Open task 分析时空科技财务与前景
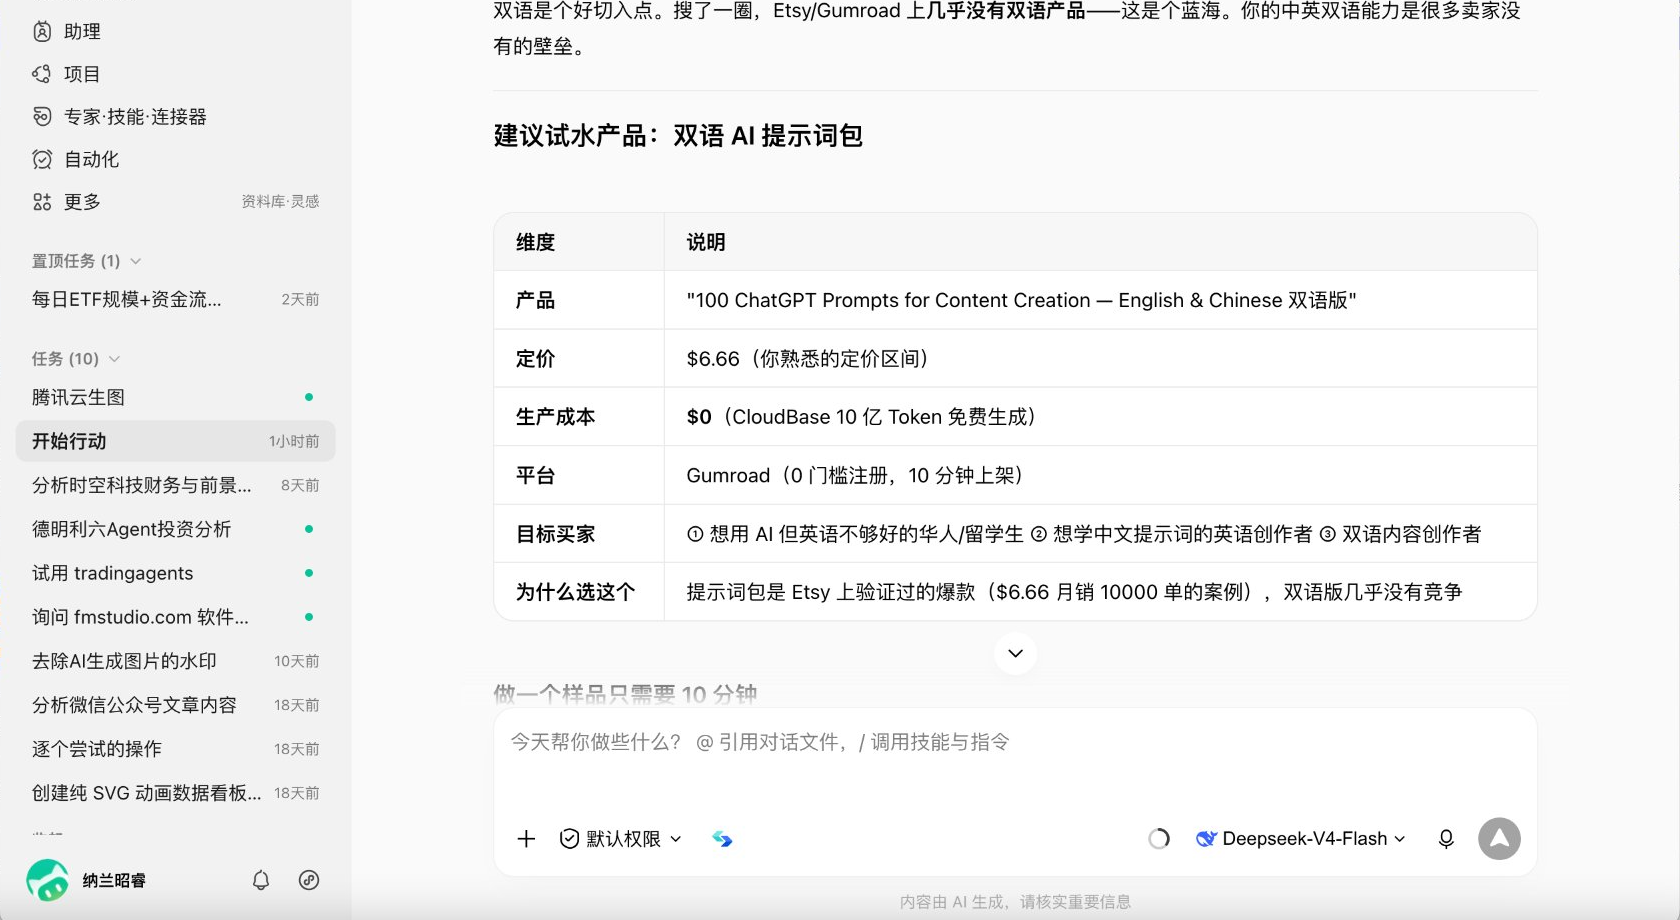 point(175,485)
